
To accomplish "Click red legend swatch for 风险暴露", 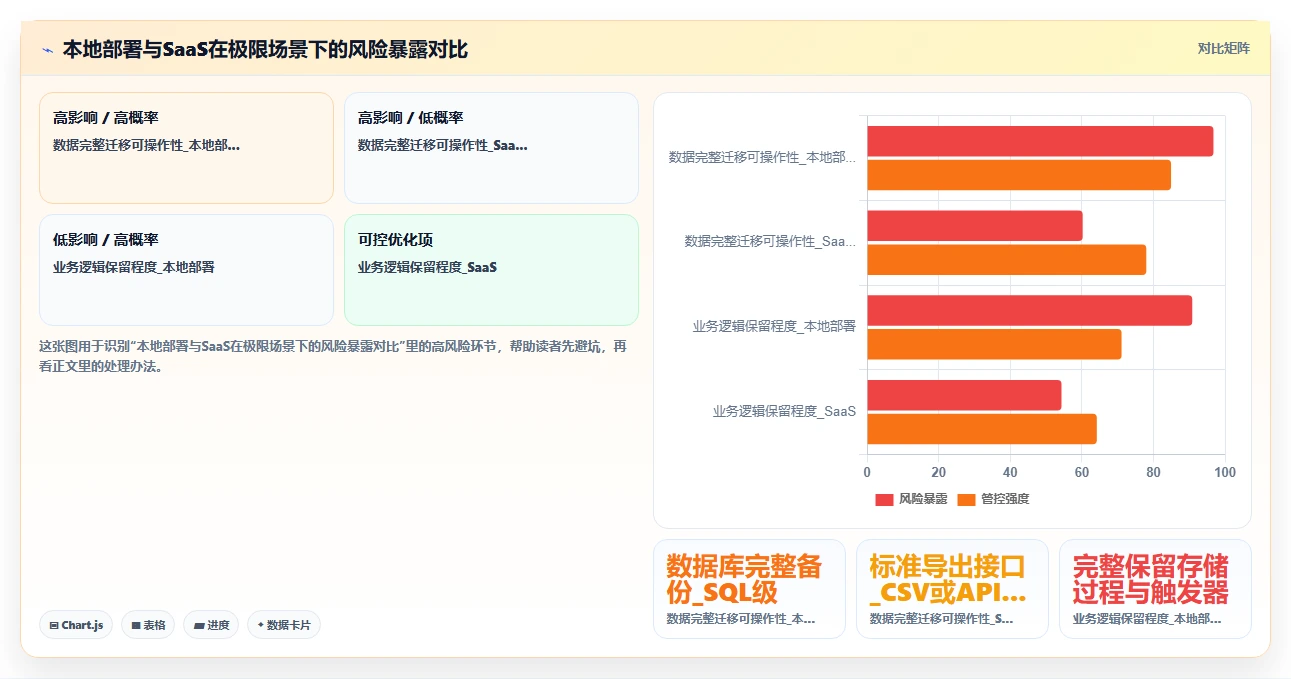I will coord(884,499).
